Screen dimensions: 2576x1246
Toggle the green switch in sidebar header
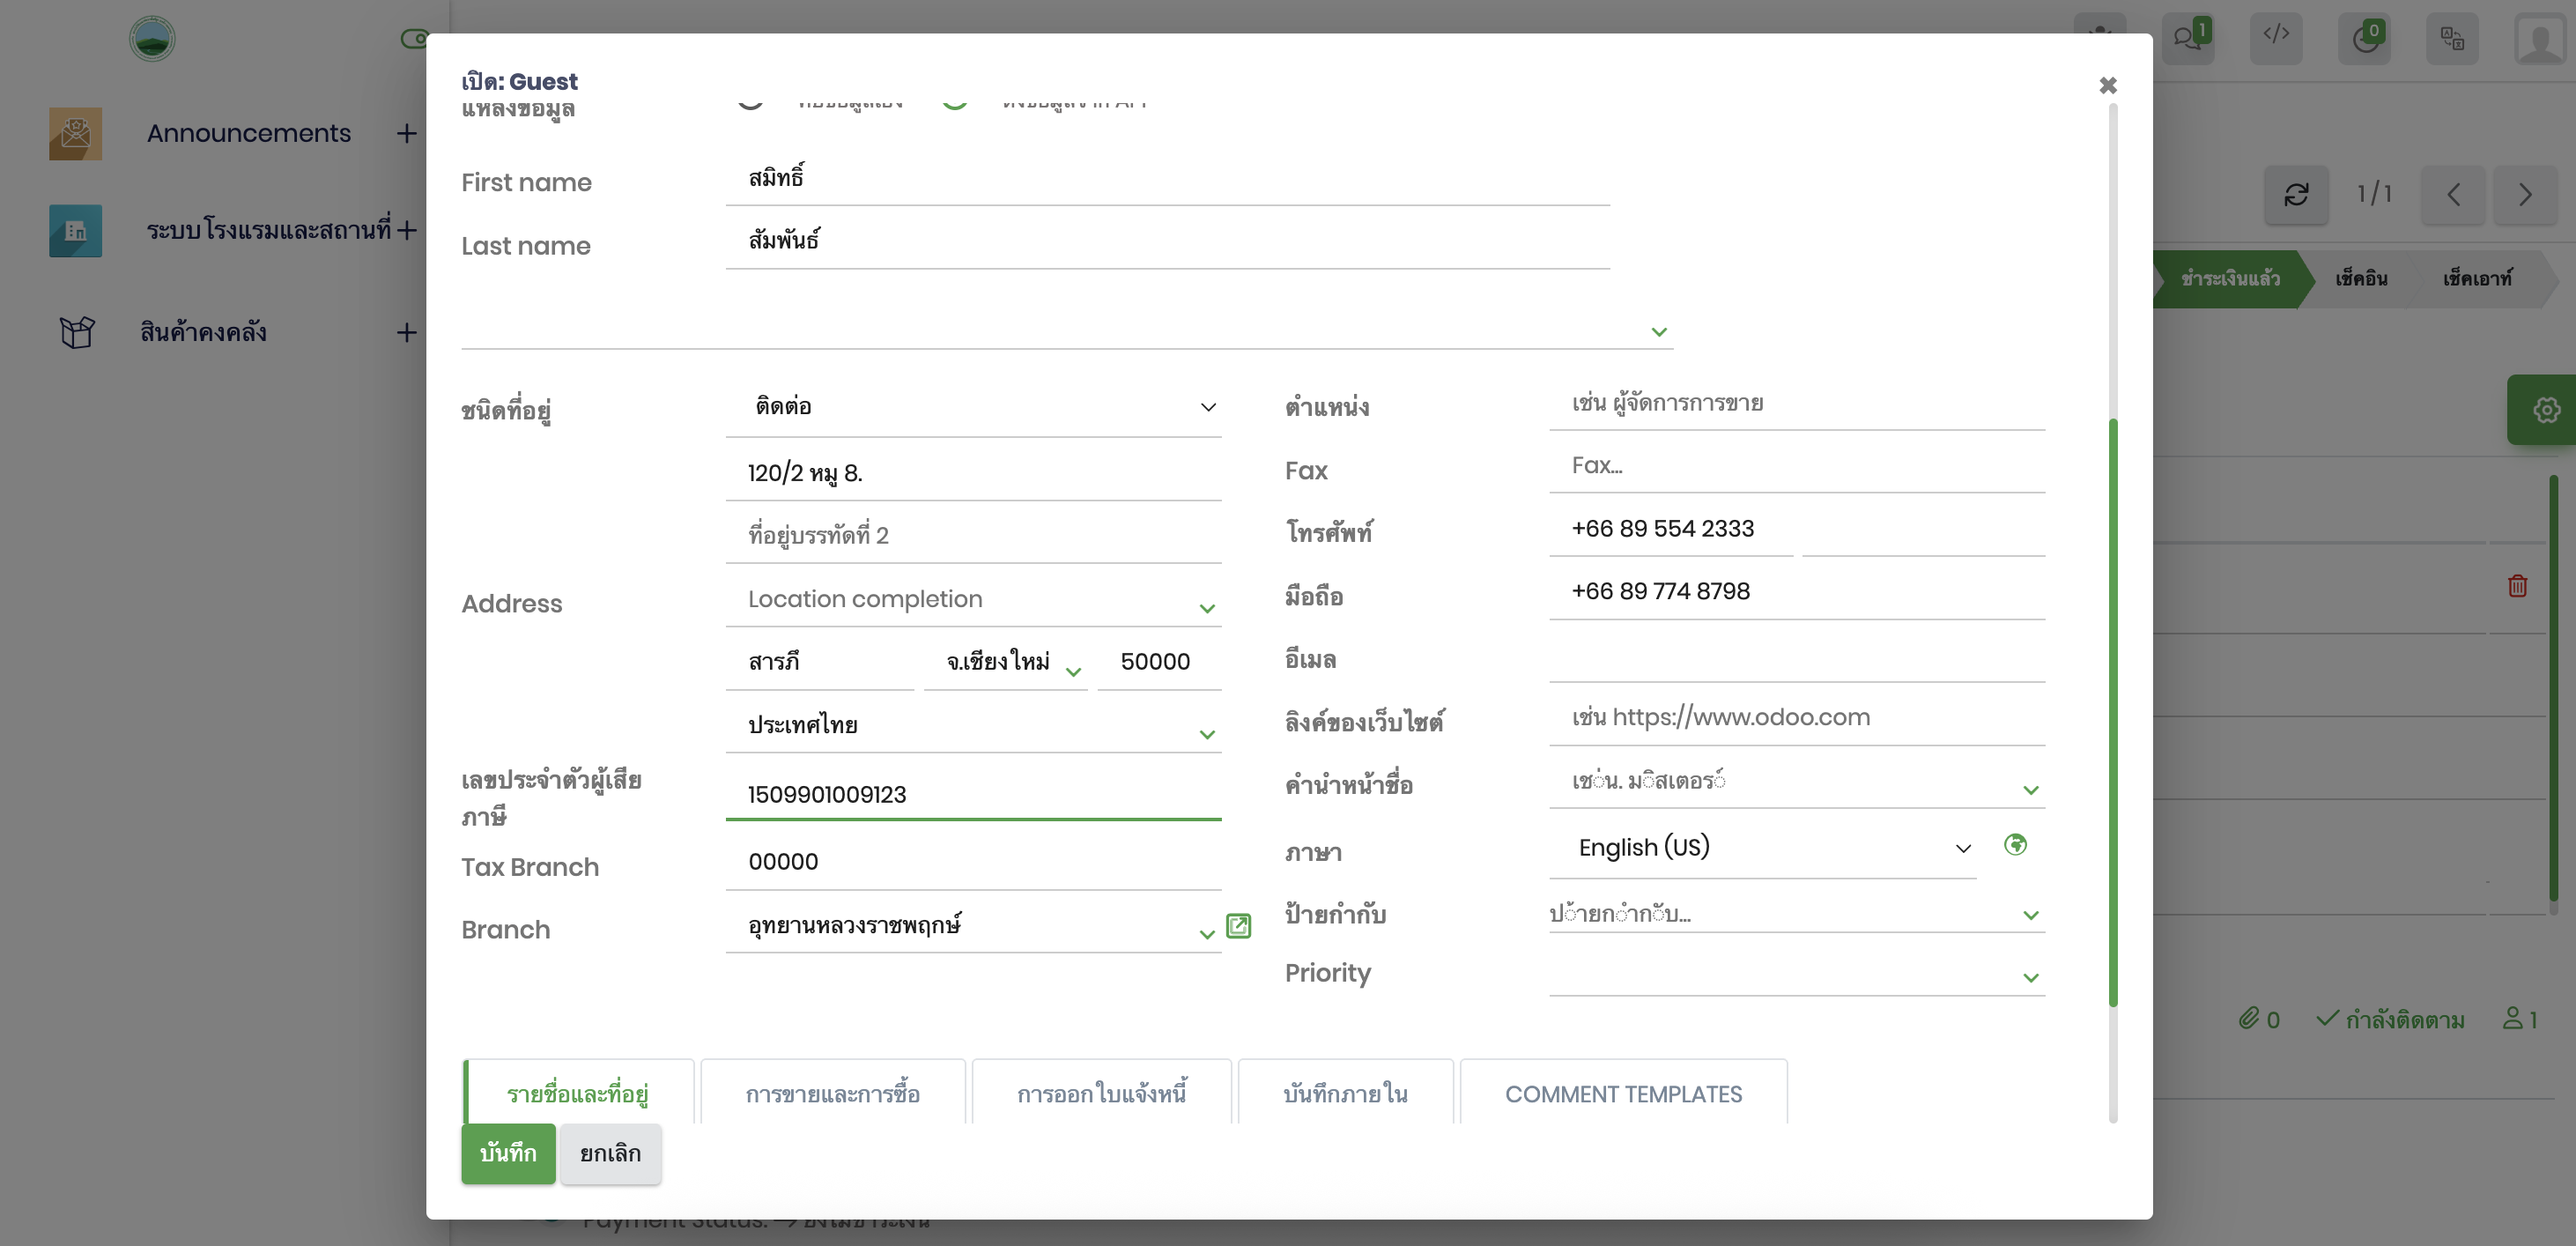[414, 38]
